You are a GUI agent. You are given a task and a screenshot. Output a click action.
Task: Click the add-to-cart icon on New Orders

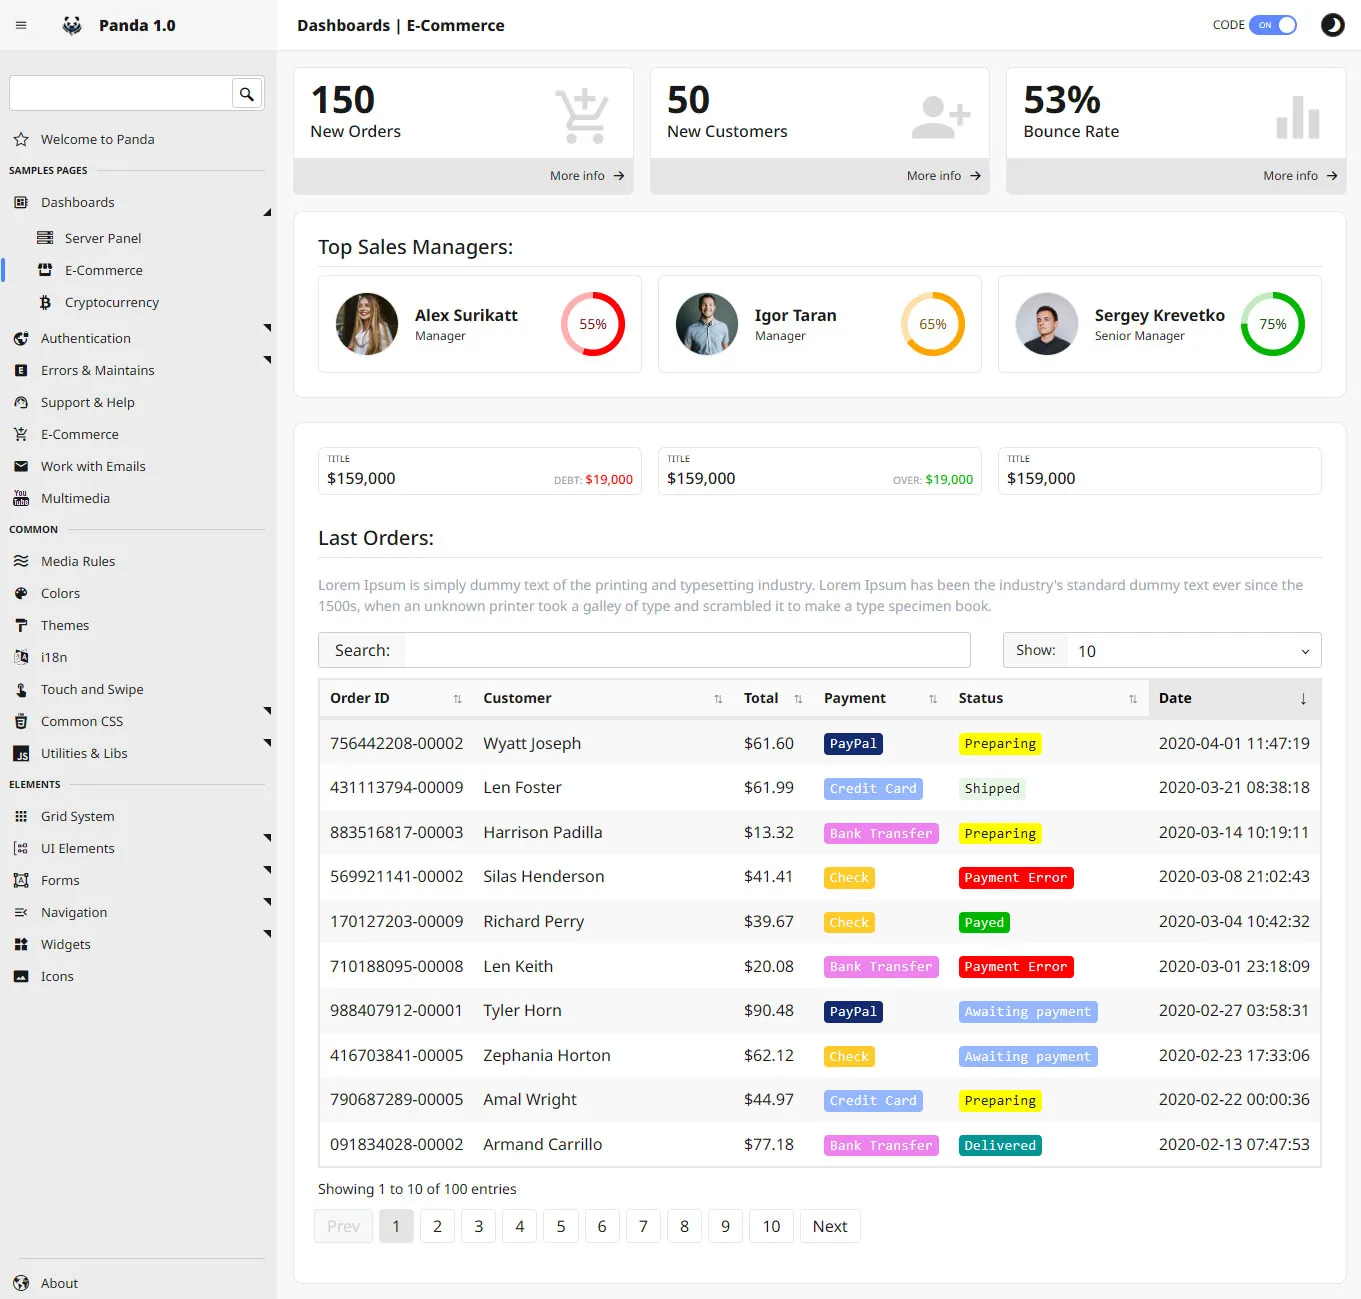pyautogui.click(x=582, y=115)
